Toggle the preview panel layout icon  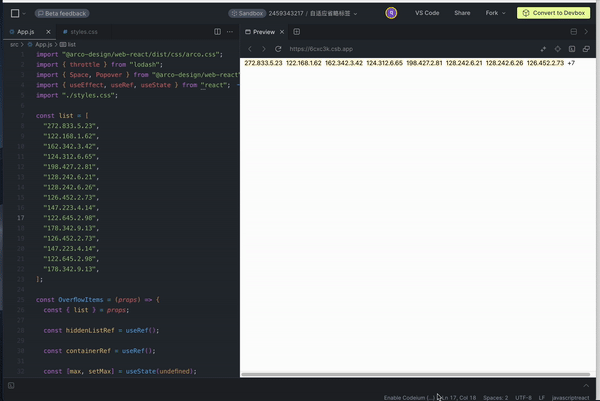point(574,32)
